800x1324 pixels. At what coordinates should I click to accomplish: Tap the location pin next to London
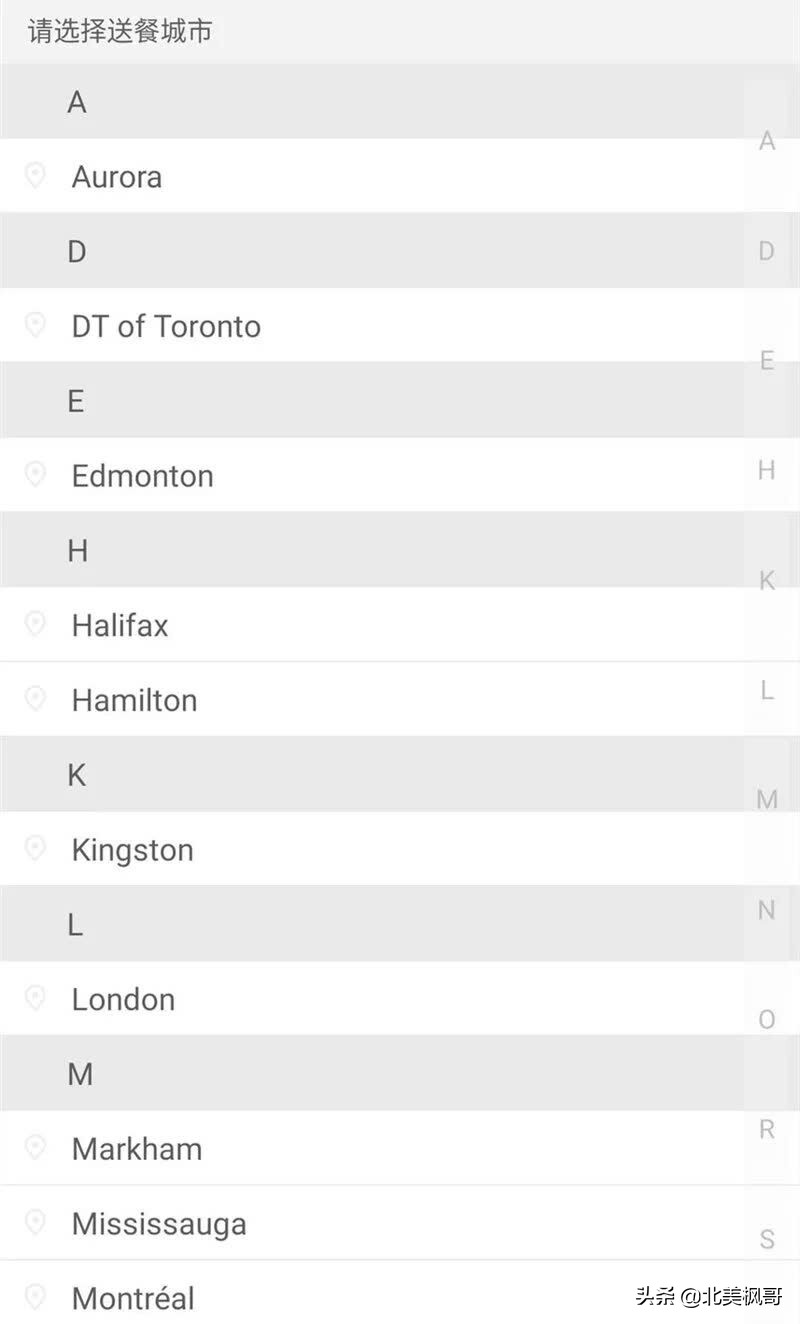tap(35, 998)
